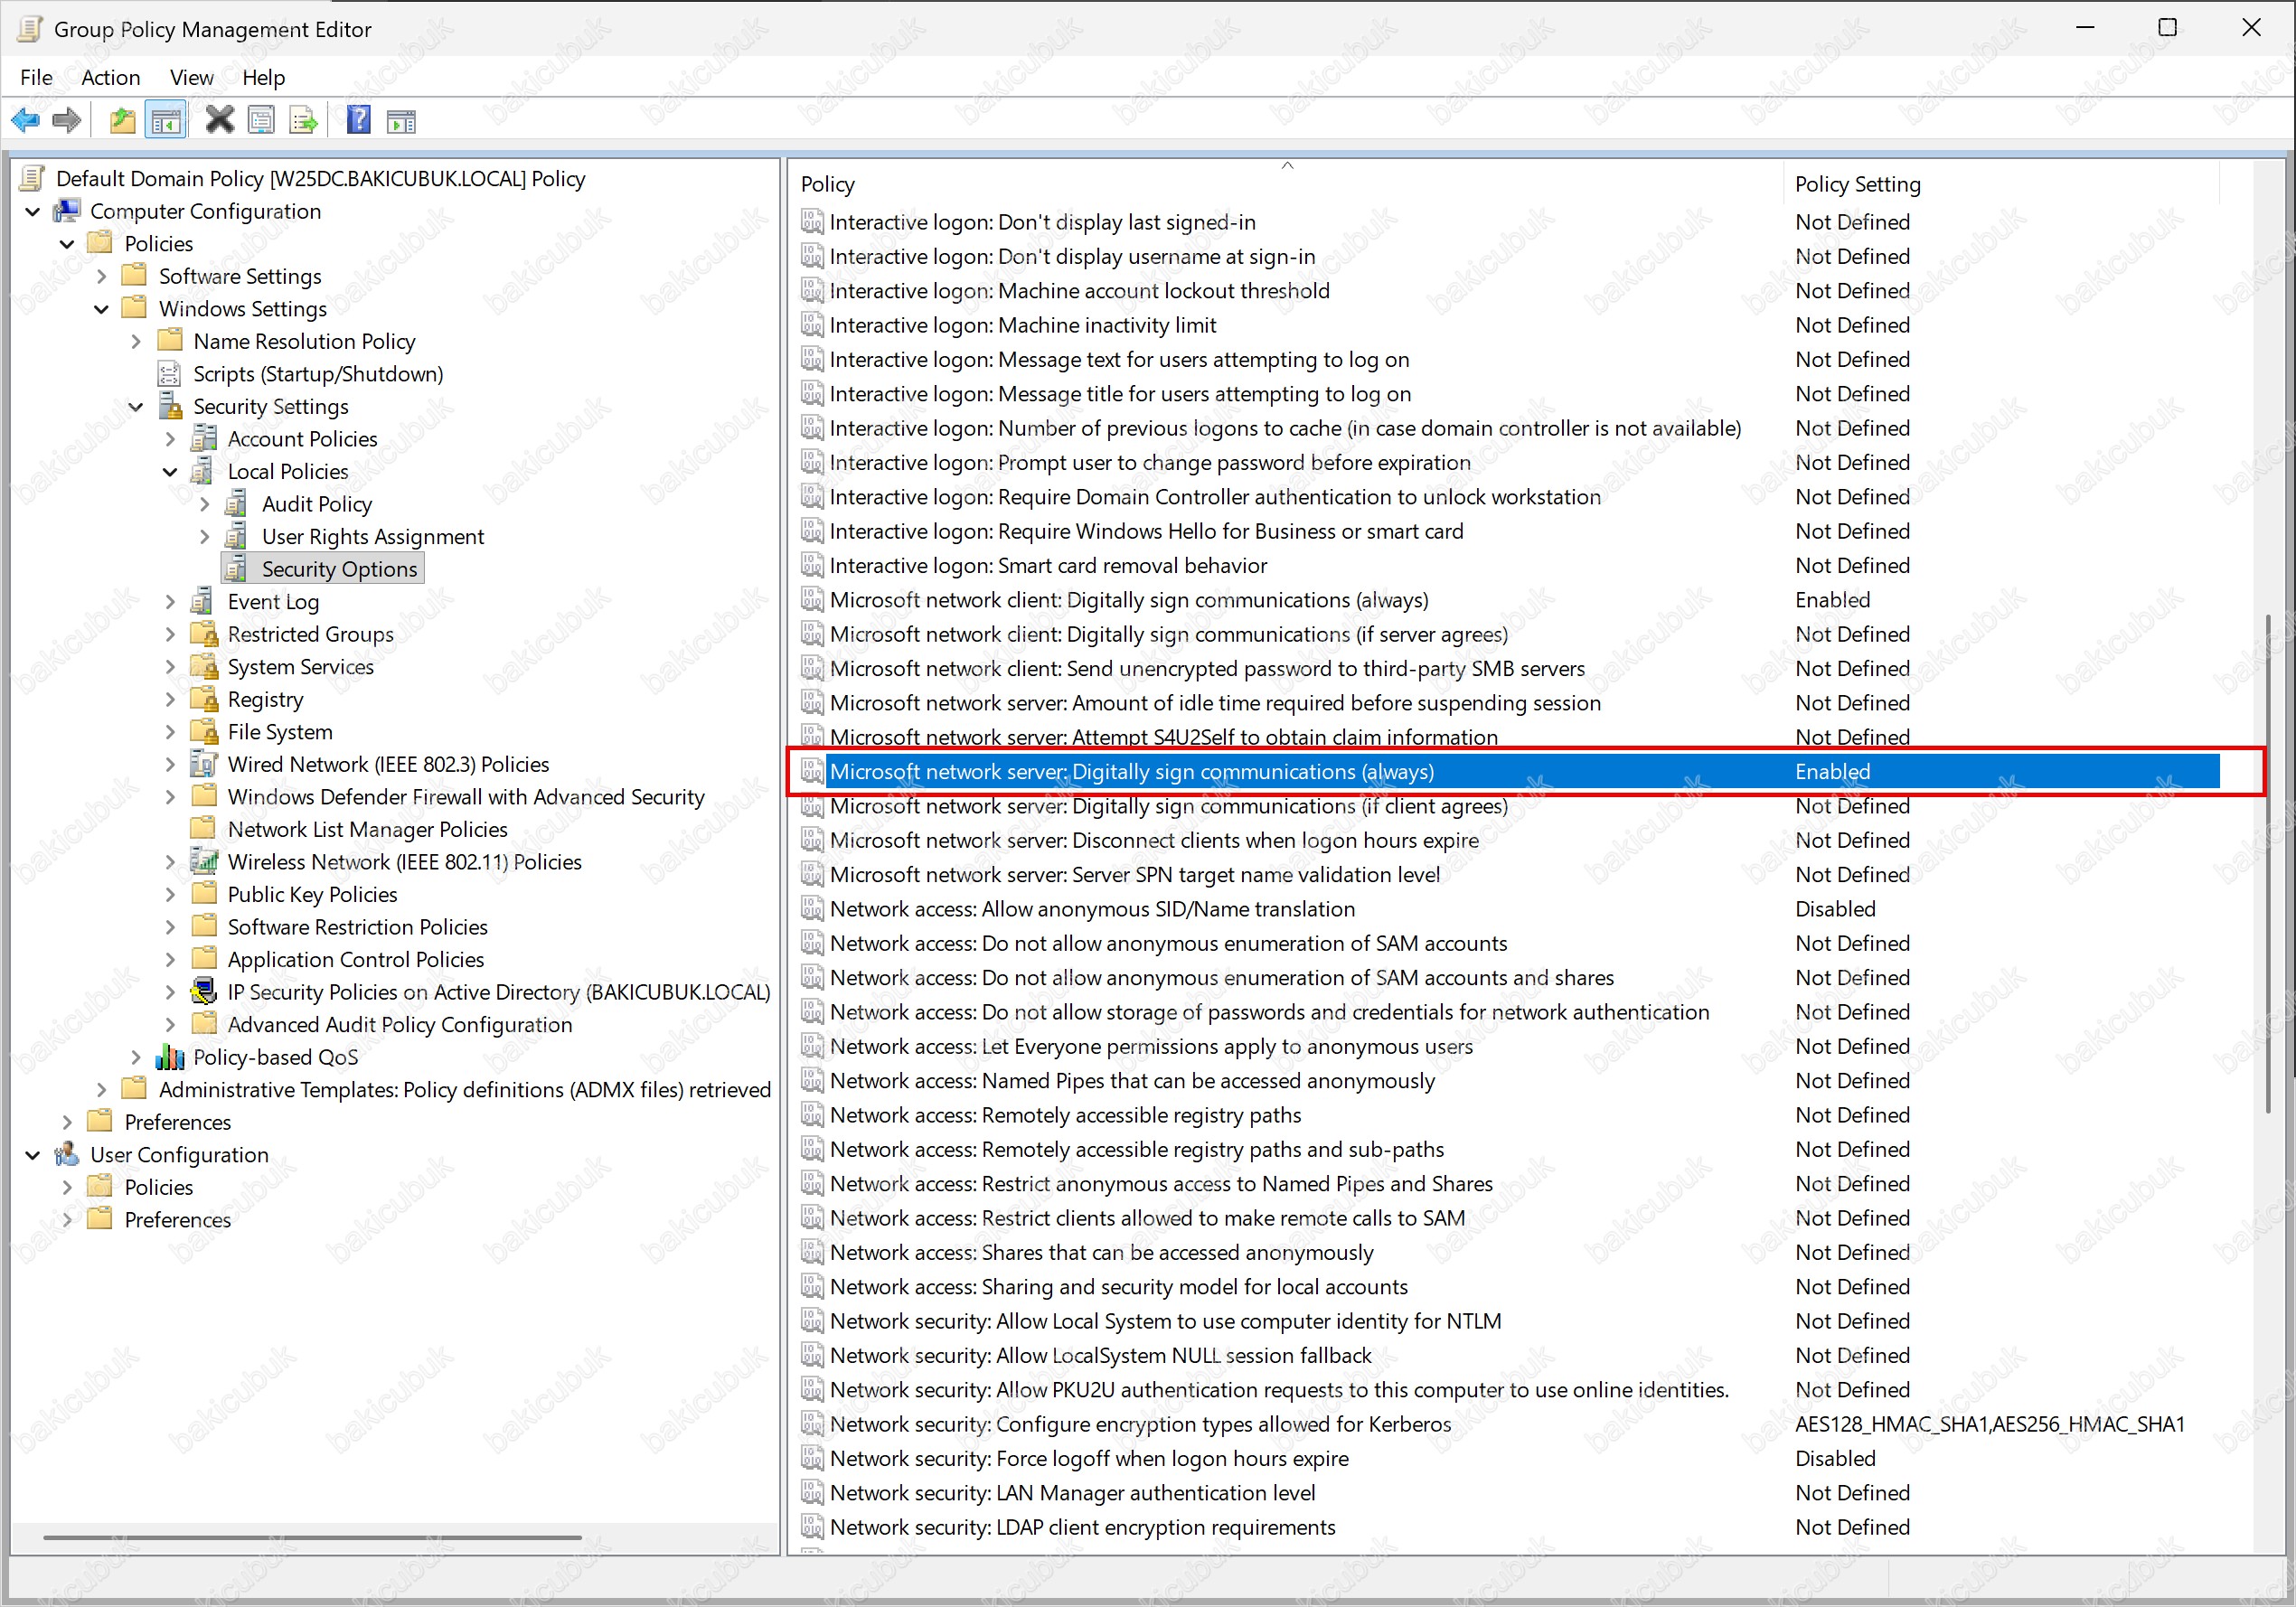Select Network security: Configure encryption types allowed for Kerberos
Viewport: 2296px width, 1607px height.
[x=1508, y=1424]
